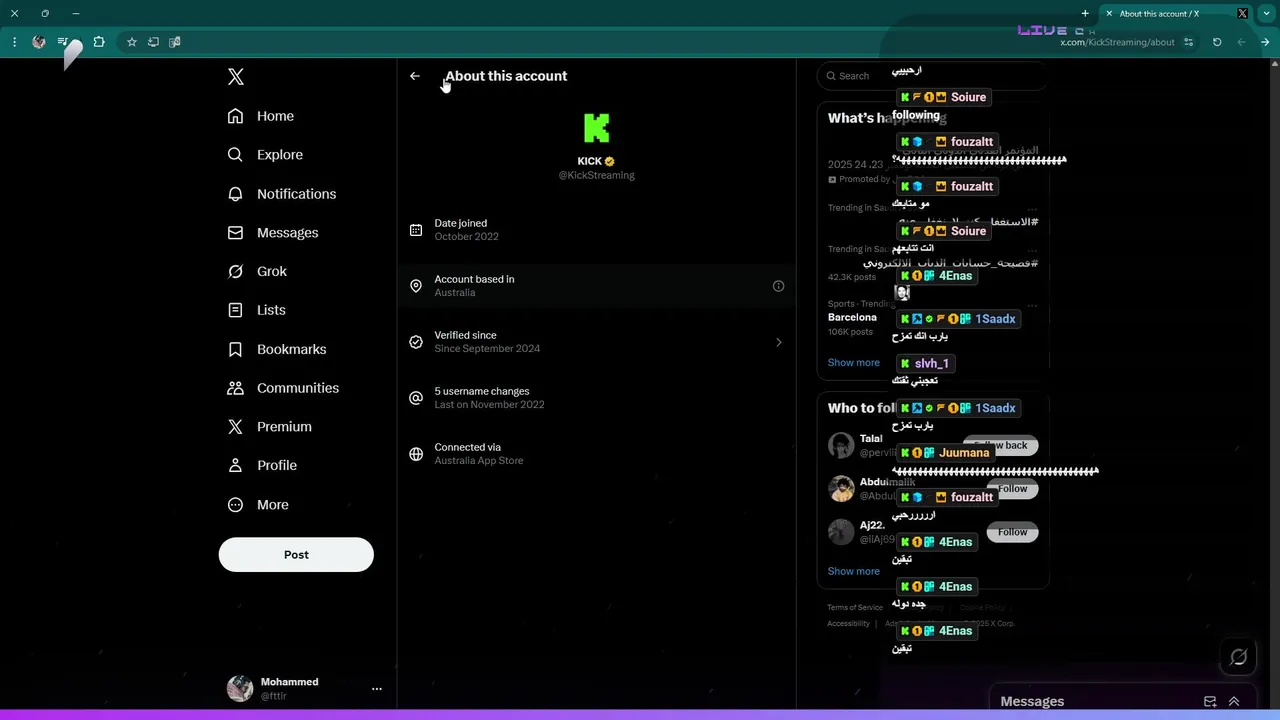Open the Premium page
Viewport: 1280px width, 720px height.
[x=269, y=427]
